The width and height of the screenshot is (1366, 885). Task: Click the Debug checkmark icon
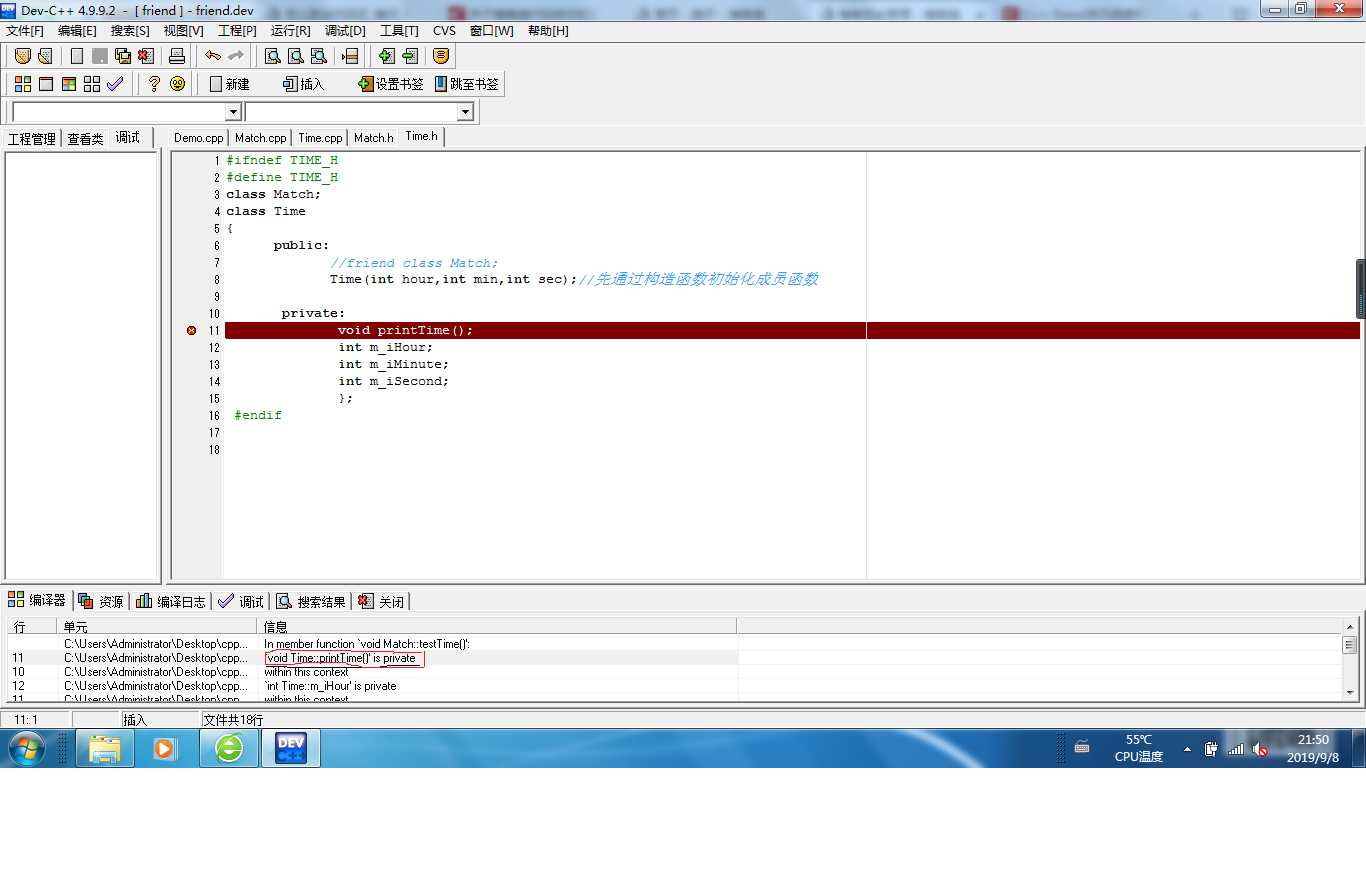click(x=115, y=84)
